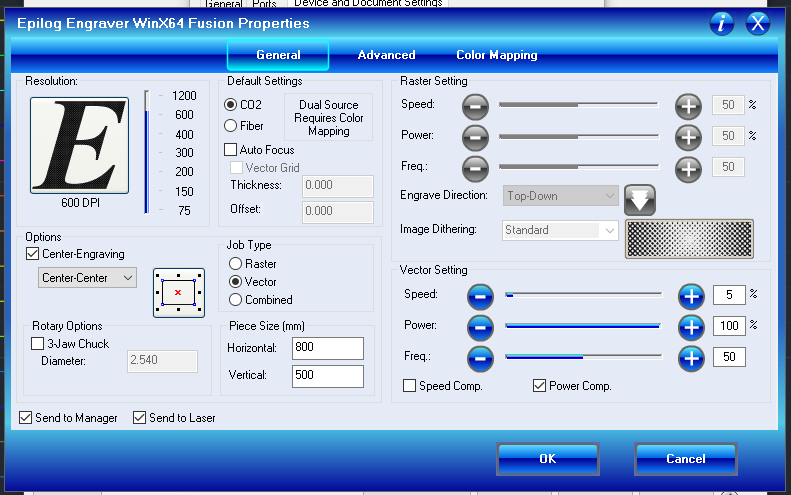Click the rotary Diameter field
Image resolution: width=791 pixels, height=495 pixels.
(162, 361)
